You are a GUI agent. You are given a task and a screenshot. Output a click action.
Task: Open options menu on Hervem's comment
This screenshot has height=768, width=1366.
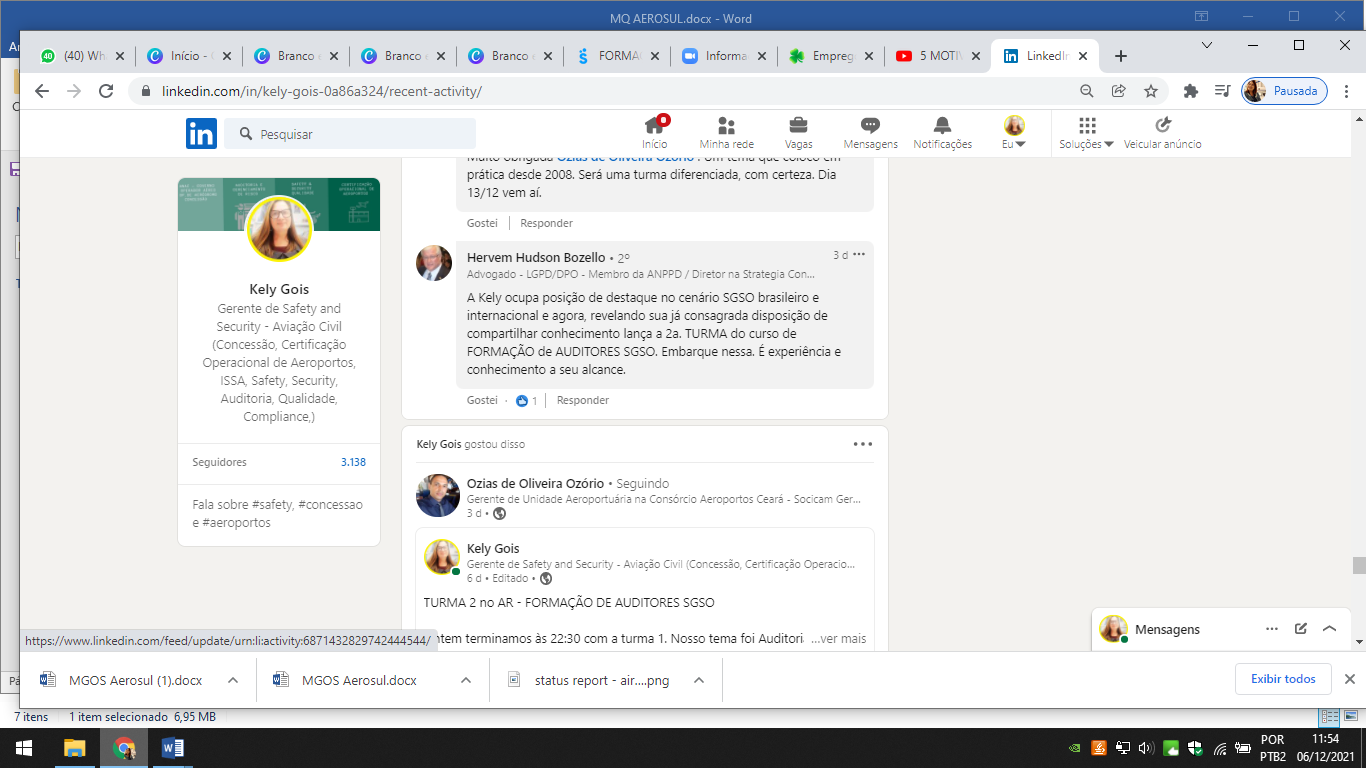point(859,255)
